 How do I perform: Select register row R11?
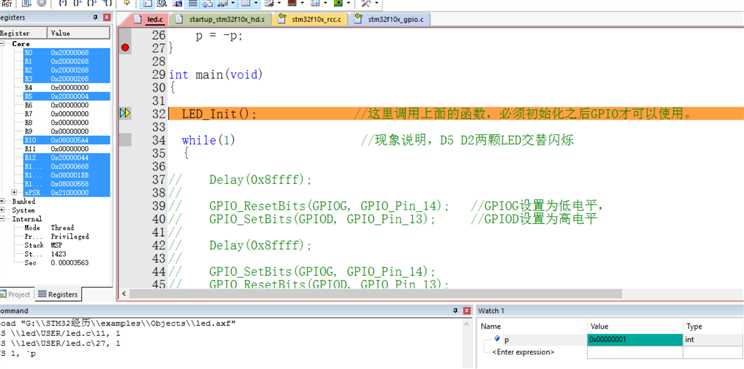[x=66, y=149]
